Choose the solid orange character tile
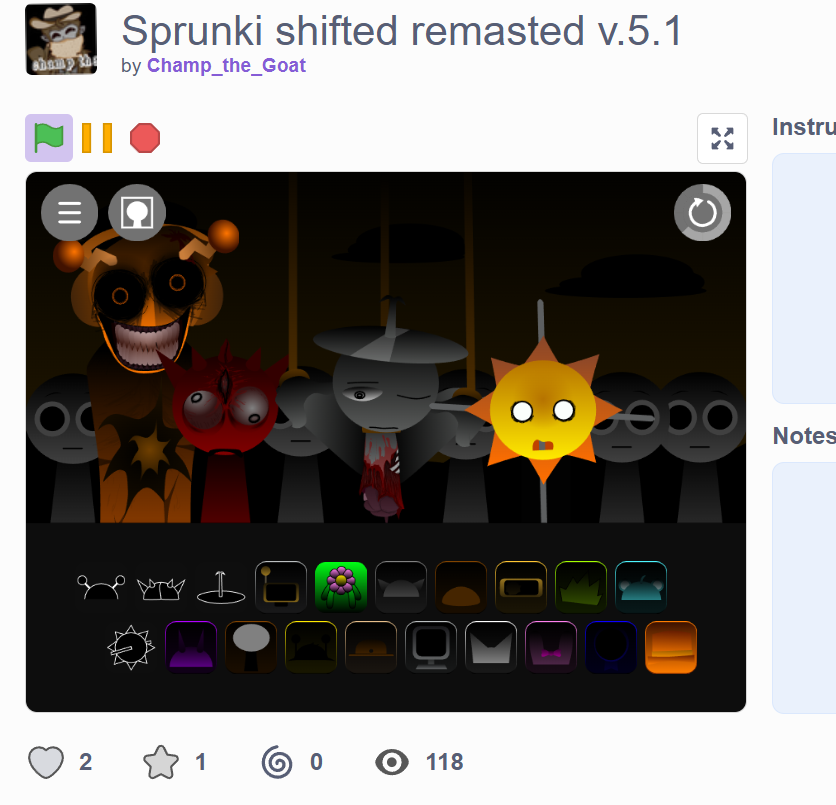836x805 pixels. pyautogui.click(x=671, y=647)
